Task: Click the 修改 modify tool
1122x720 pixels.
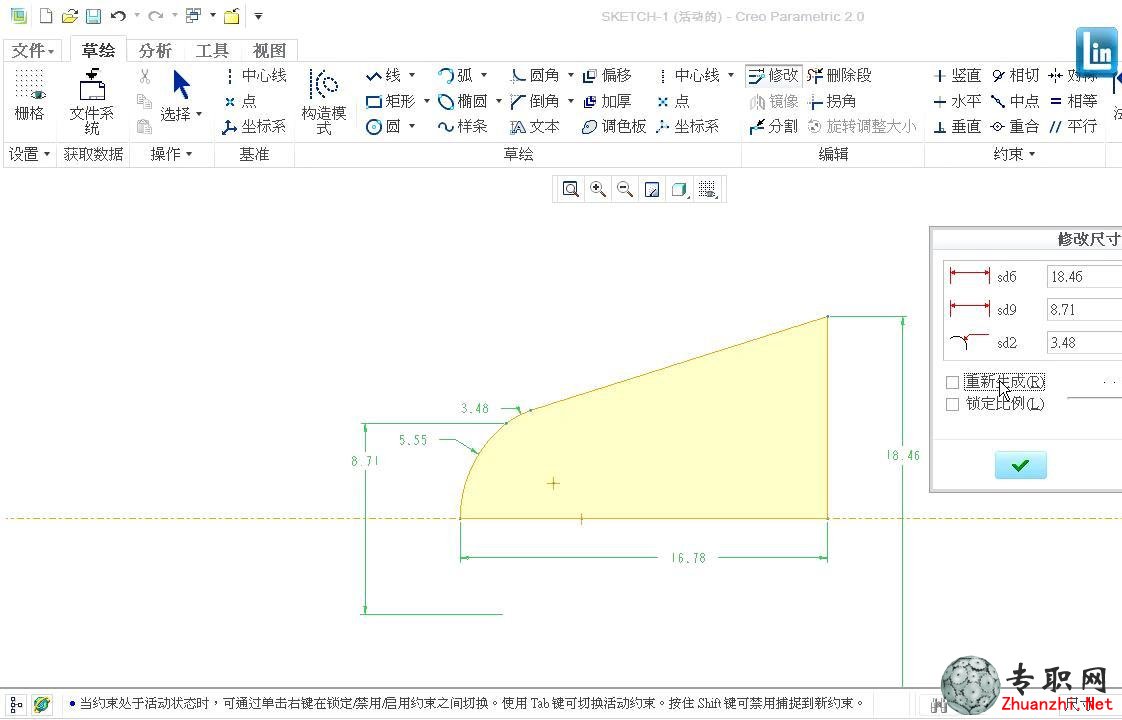Action: [773, 75]
